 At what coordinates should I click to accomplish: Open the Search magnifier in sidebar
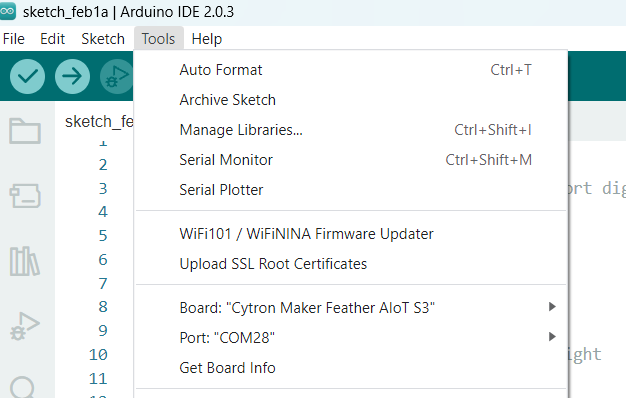22,387
